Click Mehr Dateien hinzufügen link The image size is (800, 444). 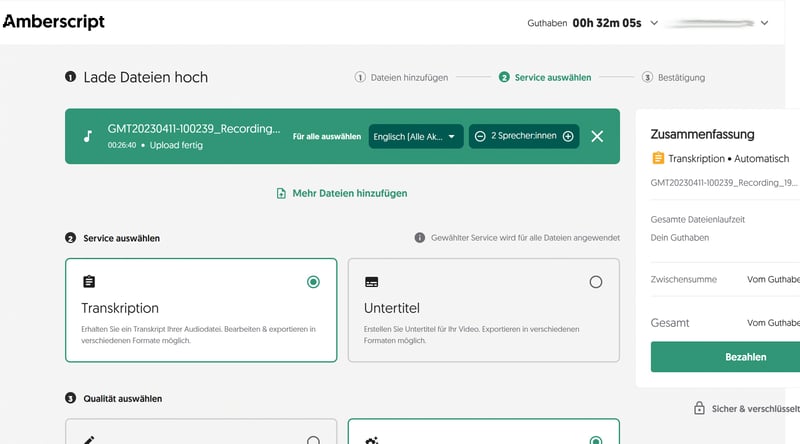pyautogui.click(x=341, y=193)
